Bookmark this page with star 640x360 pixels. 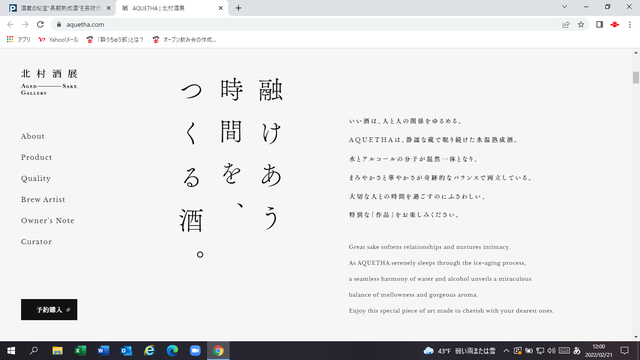pyautogui.click(x=581, y=24)
